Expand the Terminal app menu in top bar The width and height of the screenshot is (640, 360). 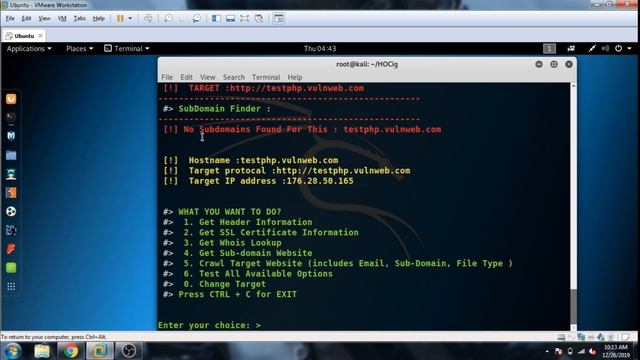pos(127,49)
